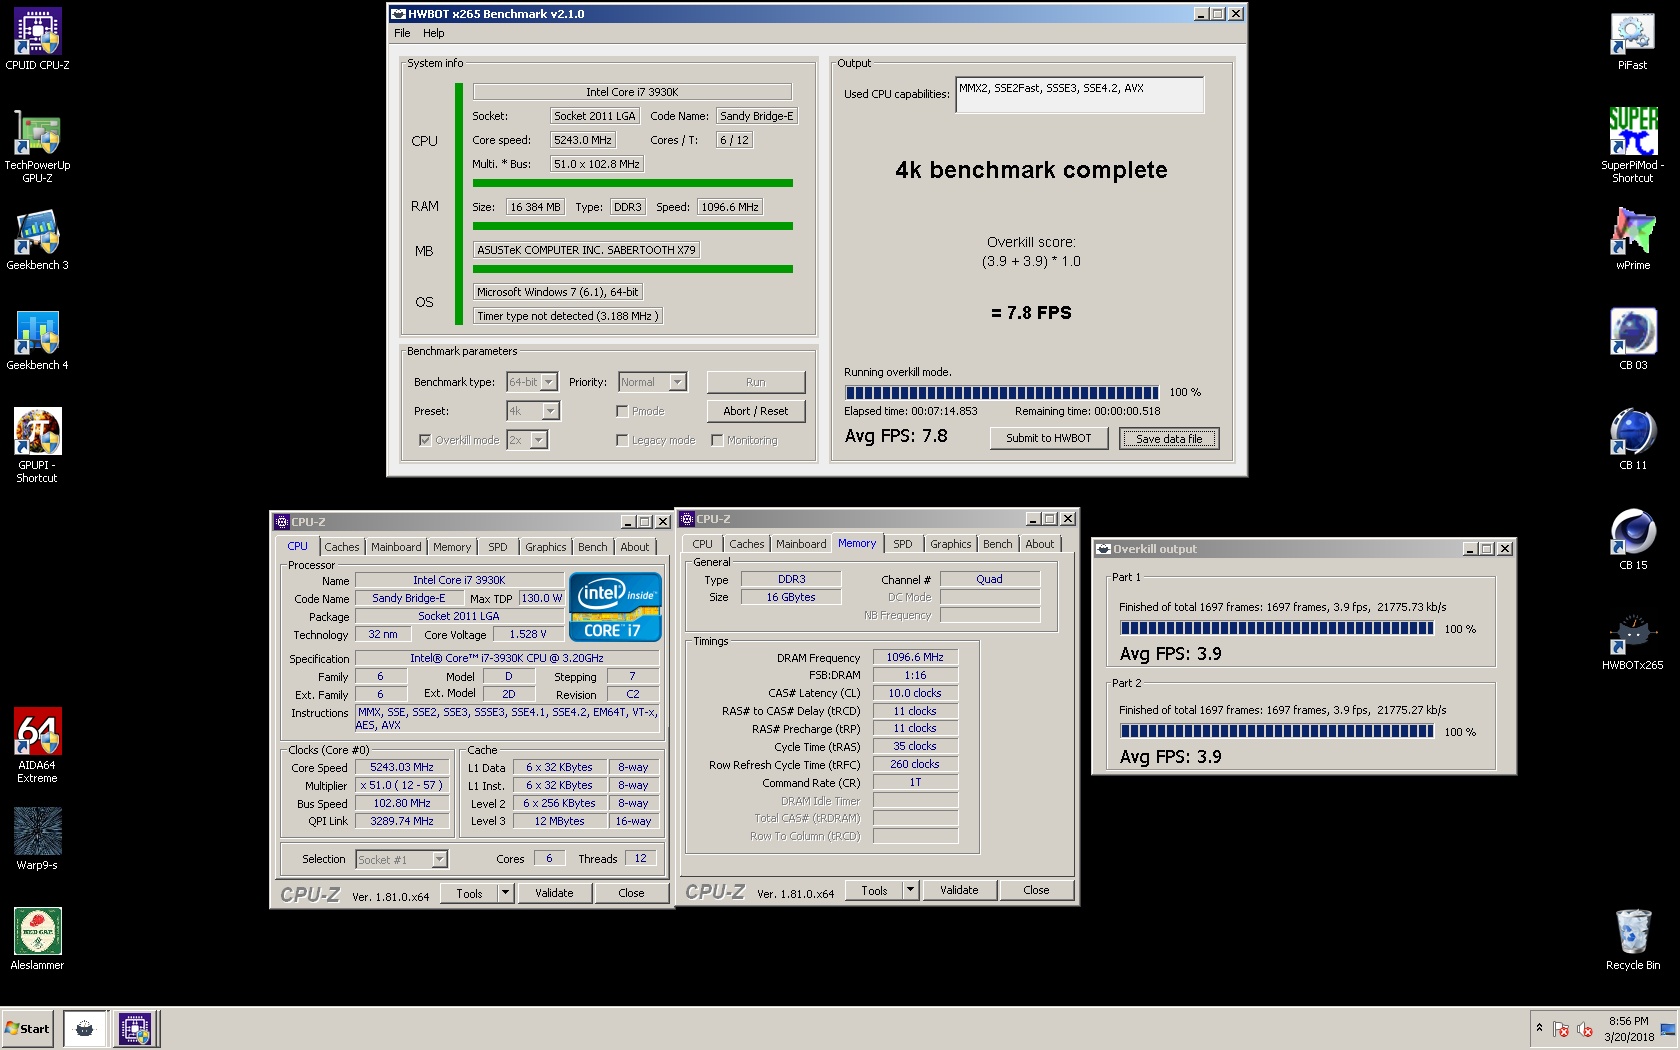
Task: Open CB 11 Cinebench icon
Action: (x=1632, y=440)
